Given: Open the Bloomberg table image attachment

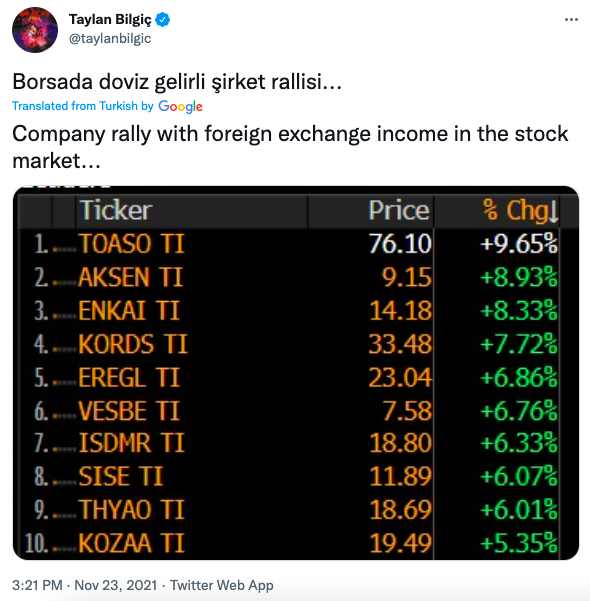Looking at the screenshot, I should coord(296,373).
